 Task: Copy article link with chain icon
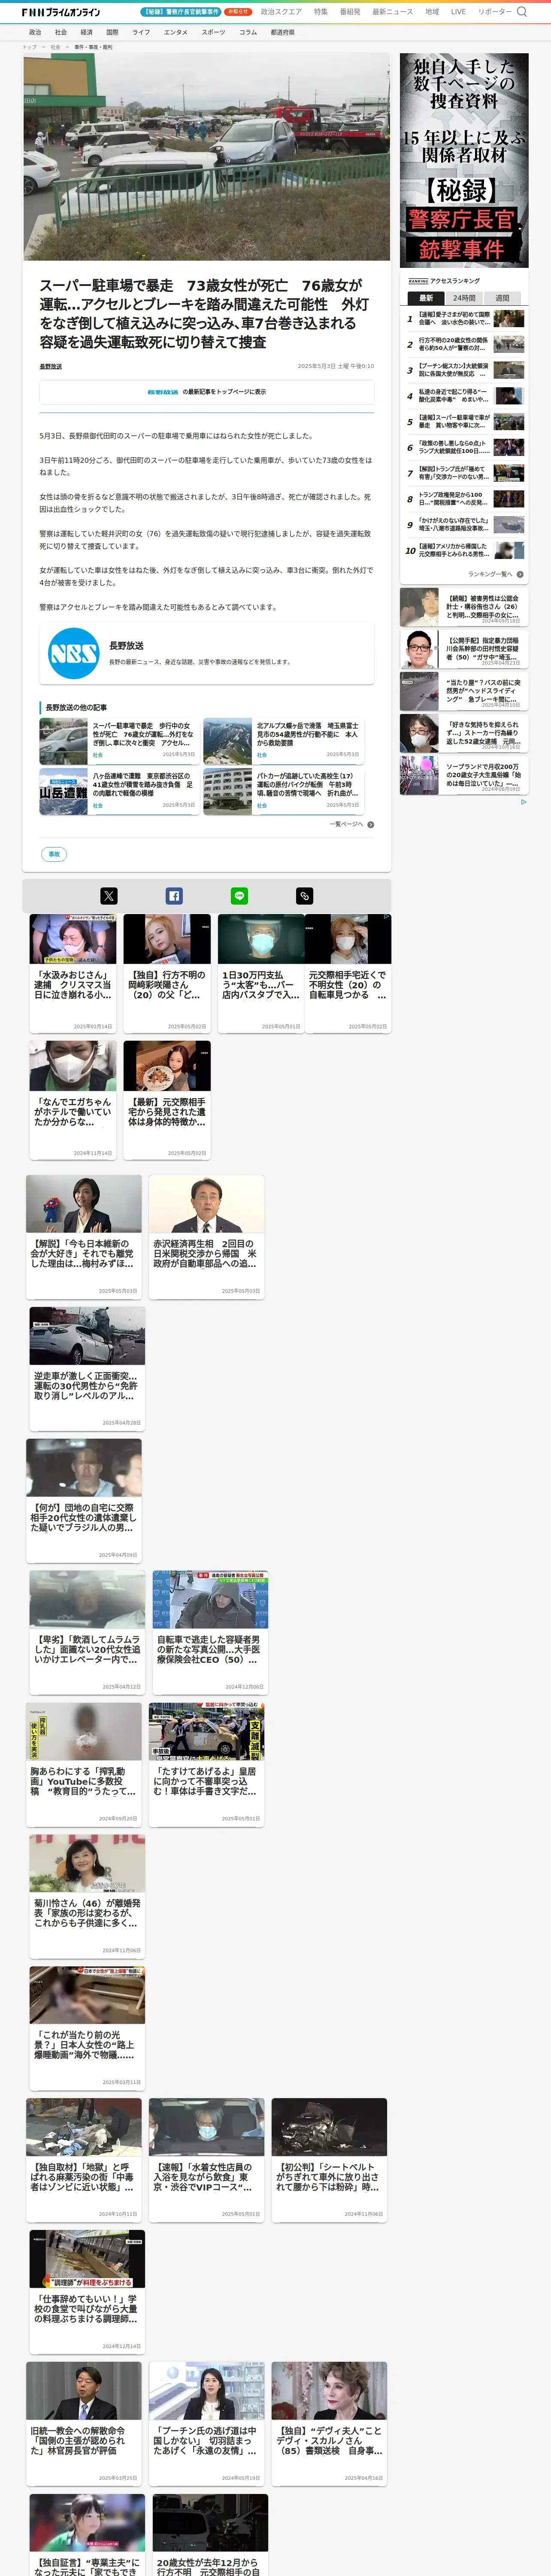(x=305, y=896)
